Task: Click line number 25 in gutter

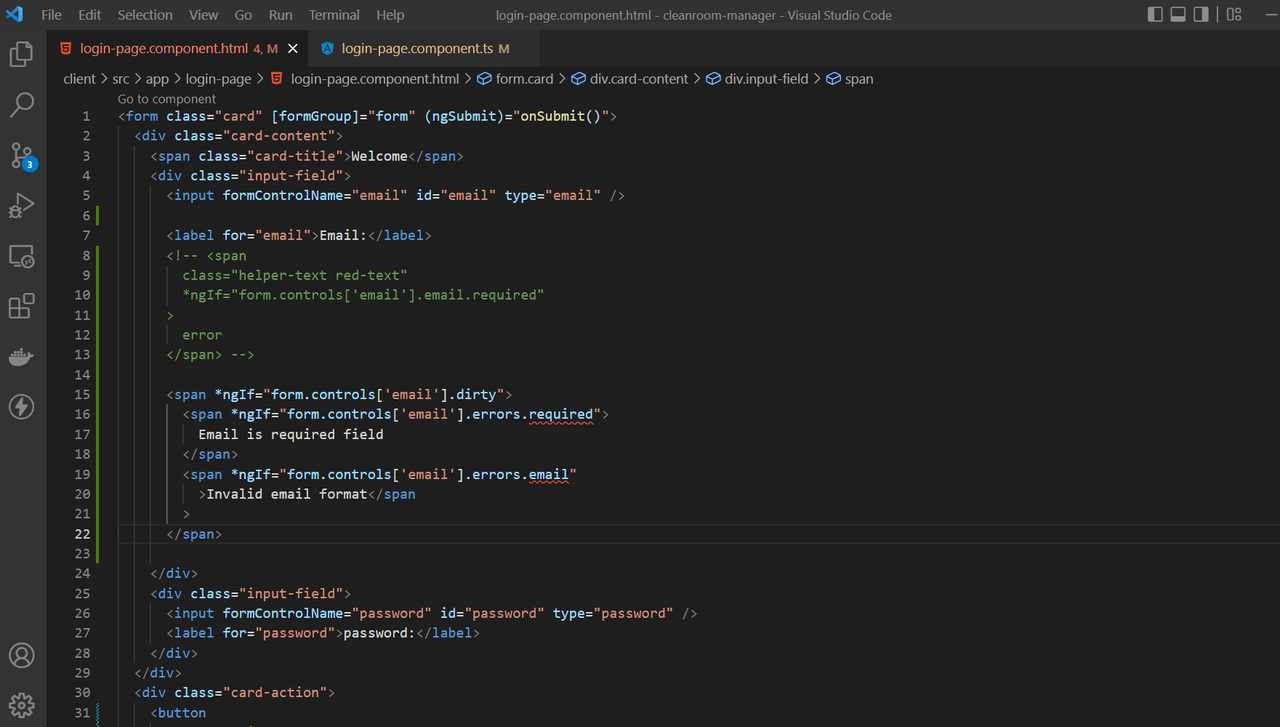Action: coord(82,593)
